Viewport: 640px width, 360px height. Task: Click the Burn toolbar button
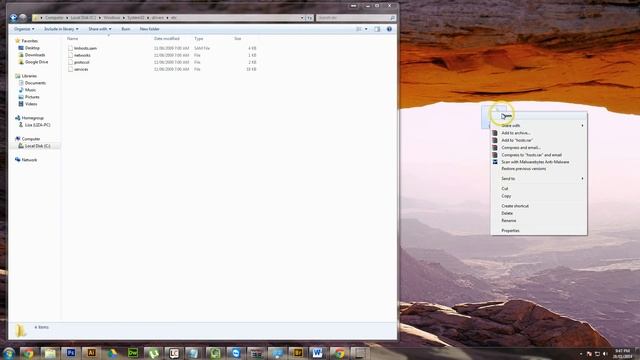(x=126, y=29)
